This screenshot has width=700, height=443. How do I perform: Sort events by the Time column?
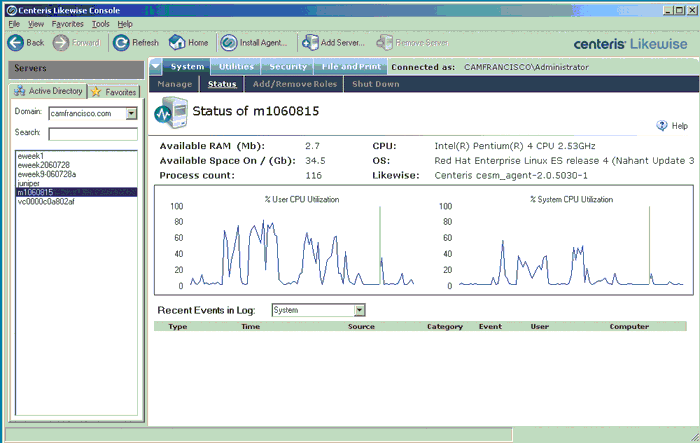point(250,326)
